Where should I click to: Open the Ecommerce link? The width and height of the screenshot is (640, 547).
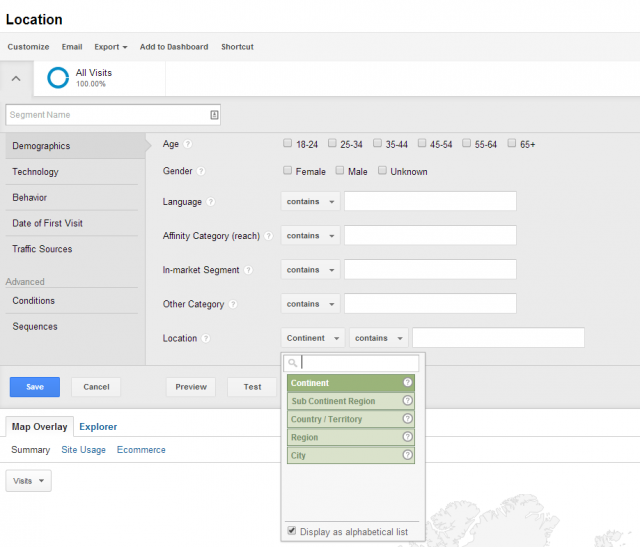coord(141,449)
